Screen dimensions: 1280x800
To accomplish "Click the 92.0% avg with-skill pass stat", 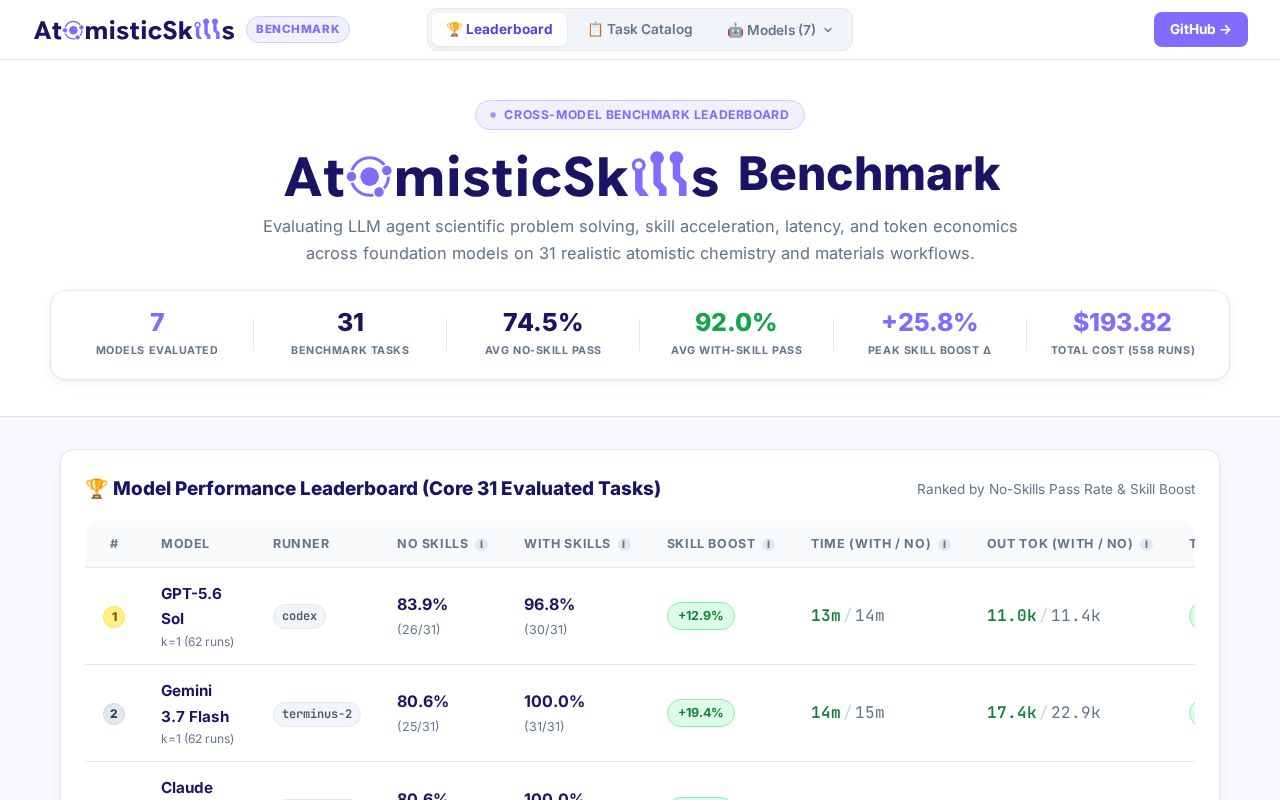I will point(736,334).
